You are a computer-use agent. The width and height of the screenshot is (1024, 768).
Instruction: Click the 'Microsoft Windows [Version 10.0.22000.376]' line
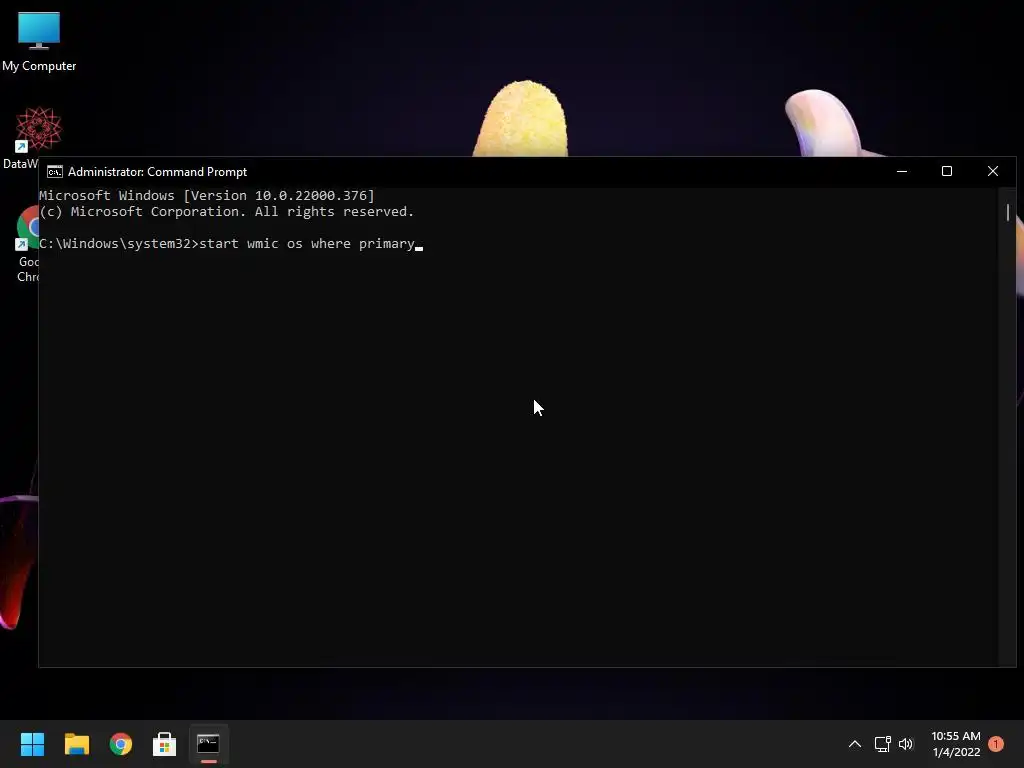[206, 195]
